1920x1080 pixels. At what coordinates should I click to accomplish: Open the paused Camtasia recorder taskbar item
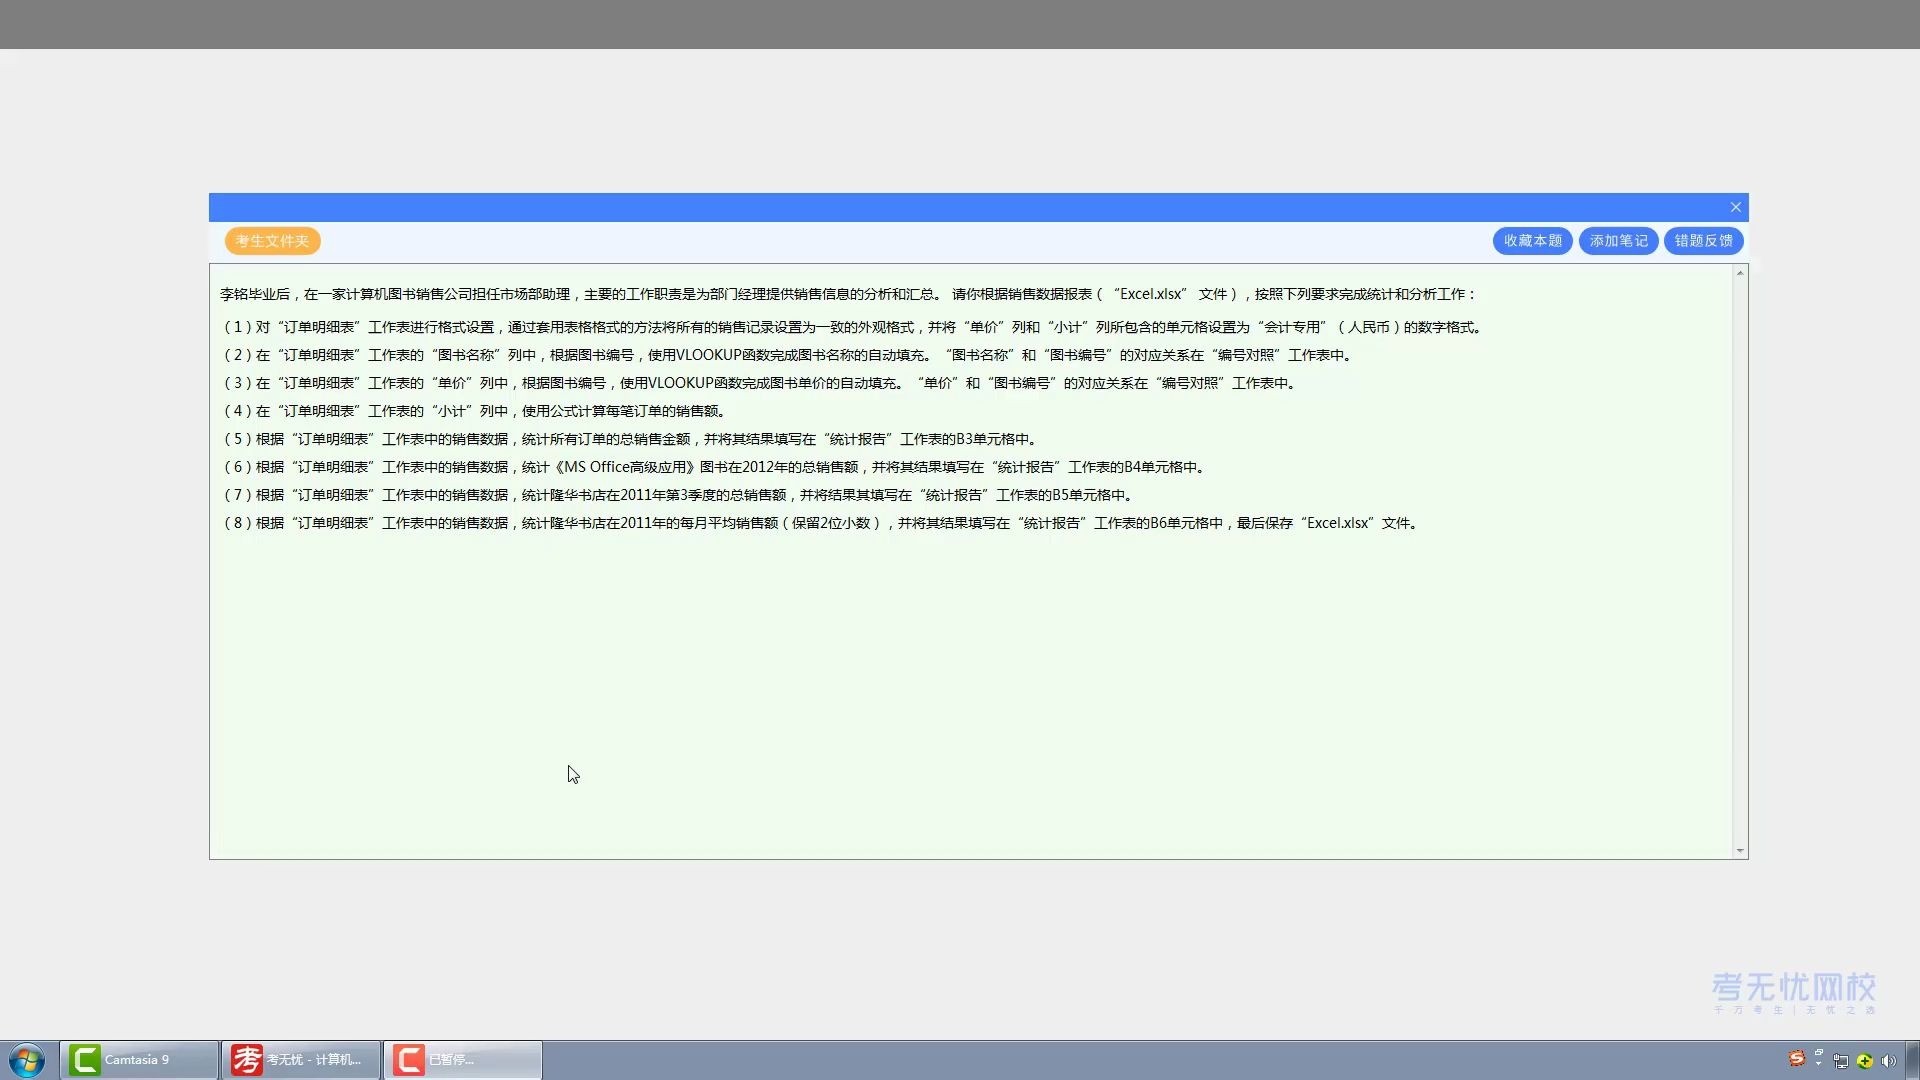pos(462,1060)
